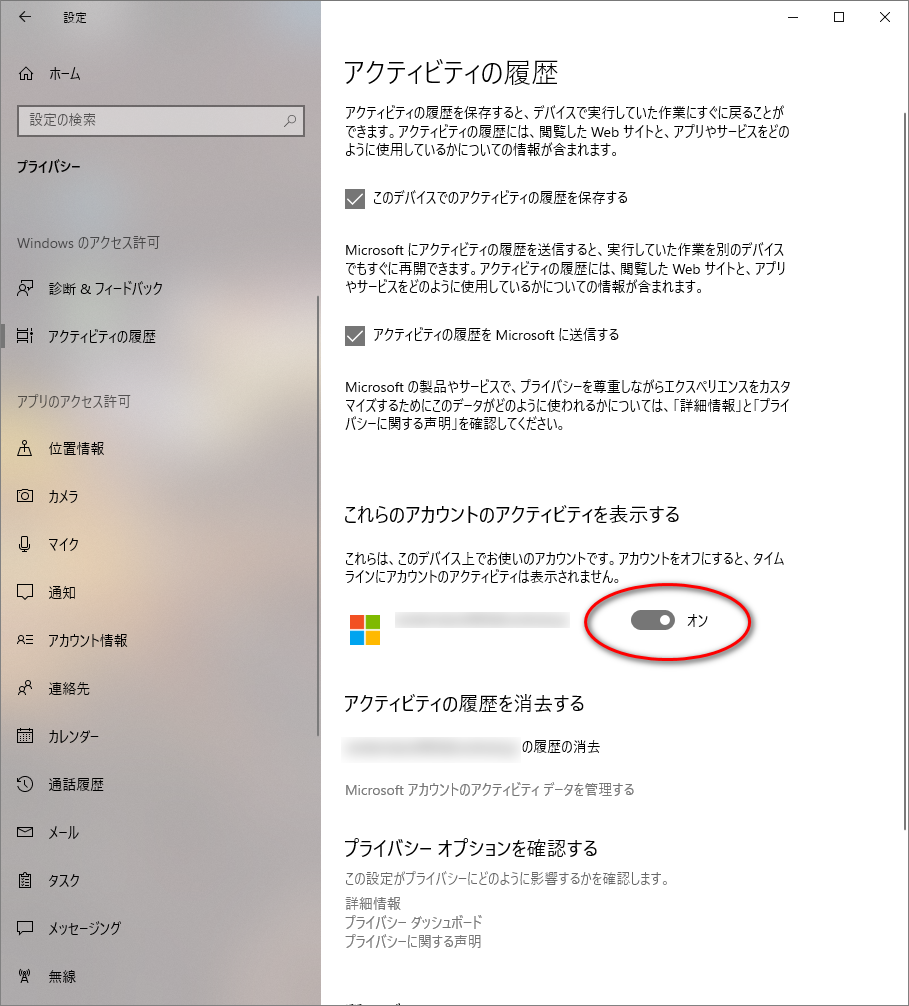
Task: Select アカウント情報 in the sidebar
Action: [88, 641]
